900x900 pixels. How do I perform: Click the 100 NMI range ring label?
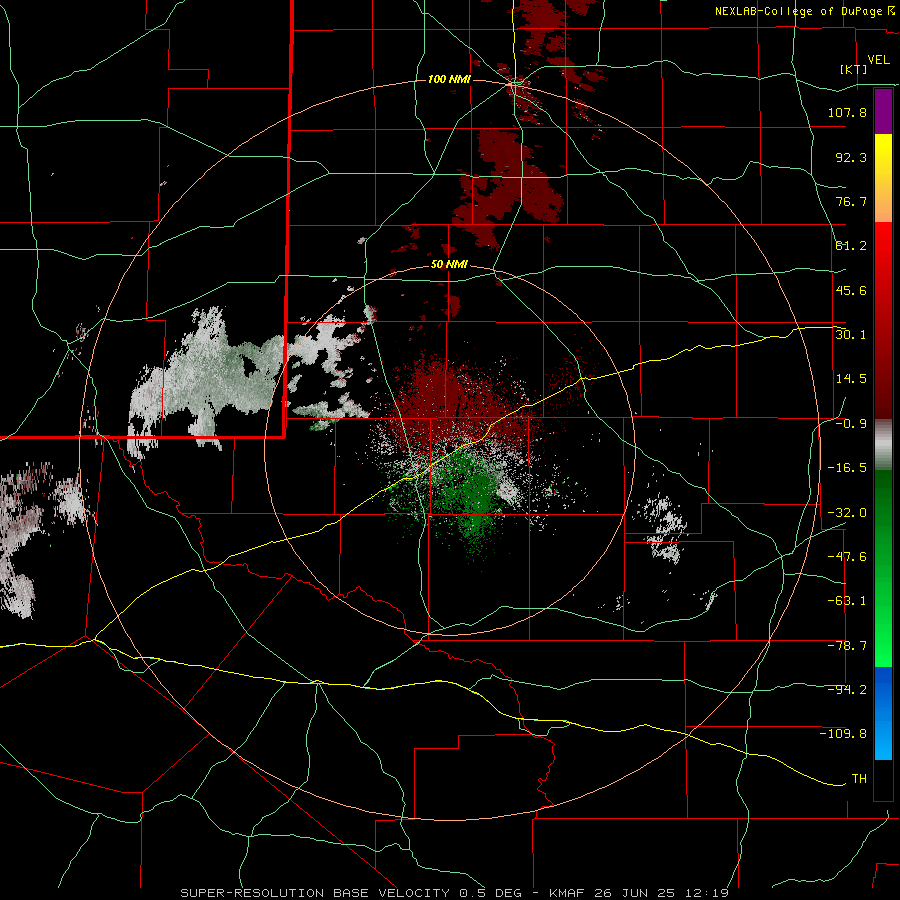coord(449,79)
